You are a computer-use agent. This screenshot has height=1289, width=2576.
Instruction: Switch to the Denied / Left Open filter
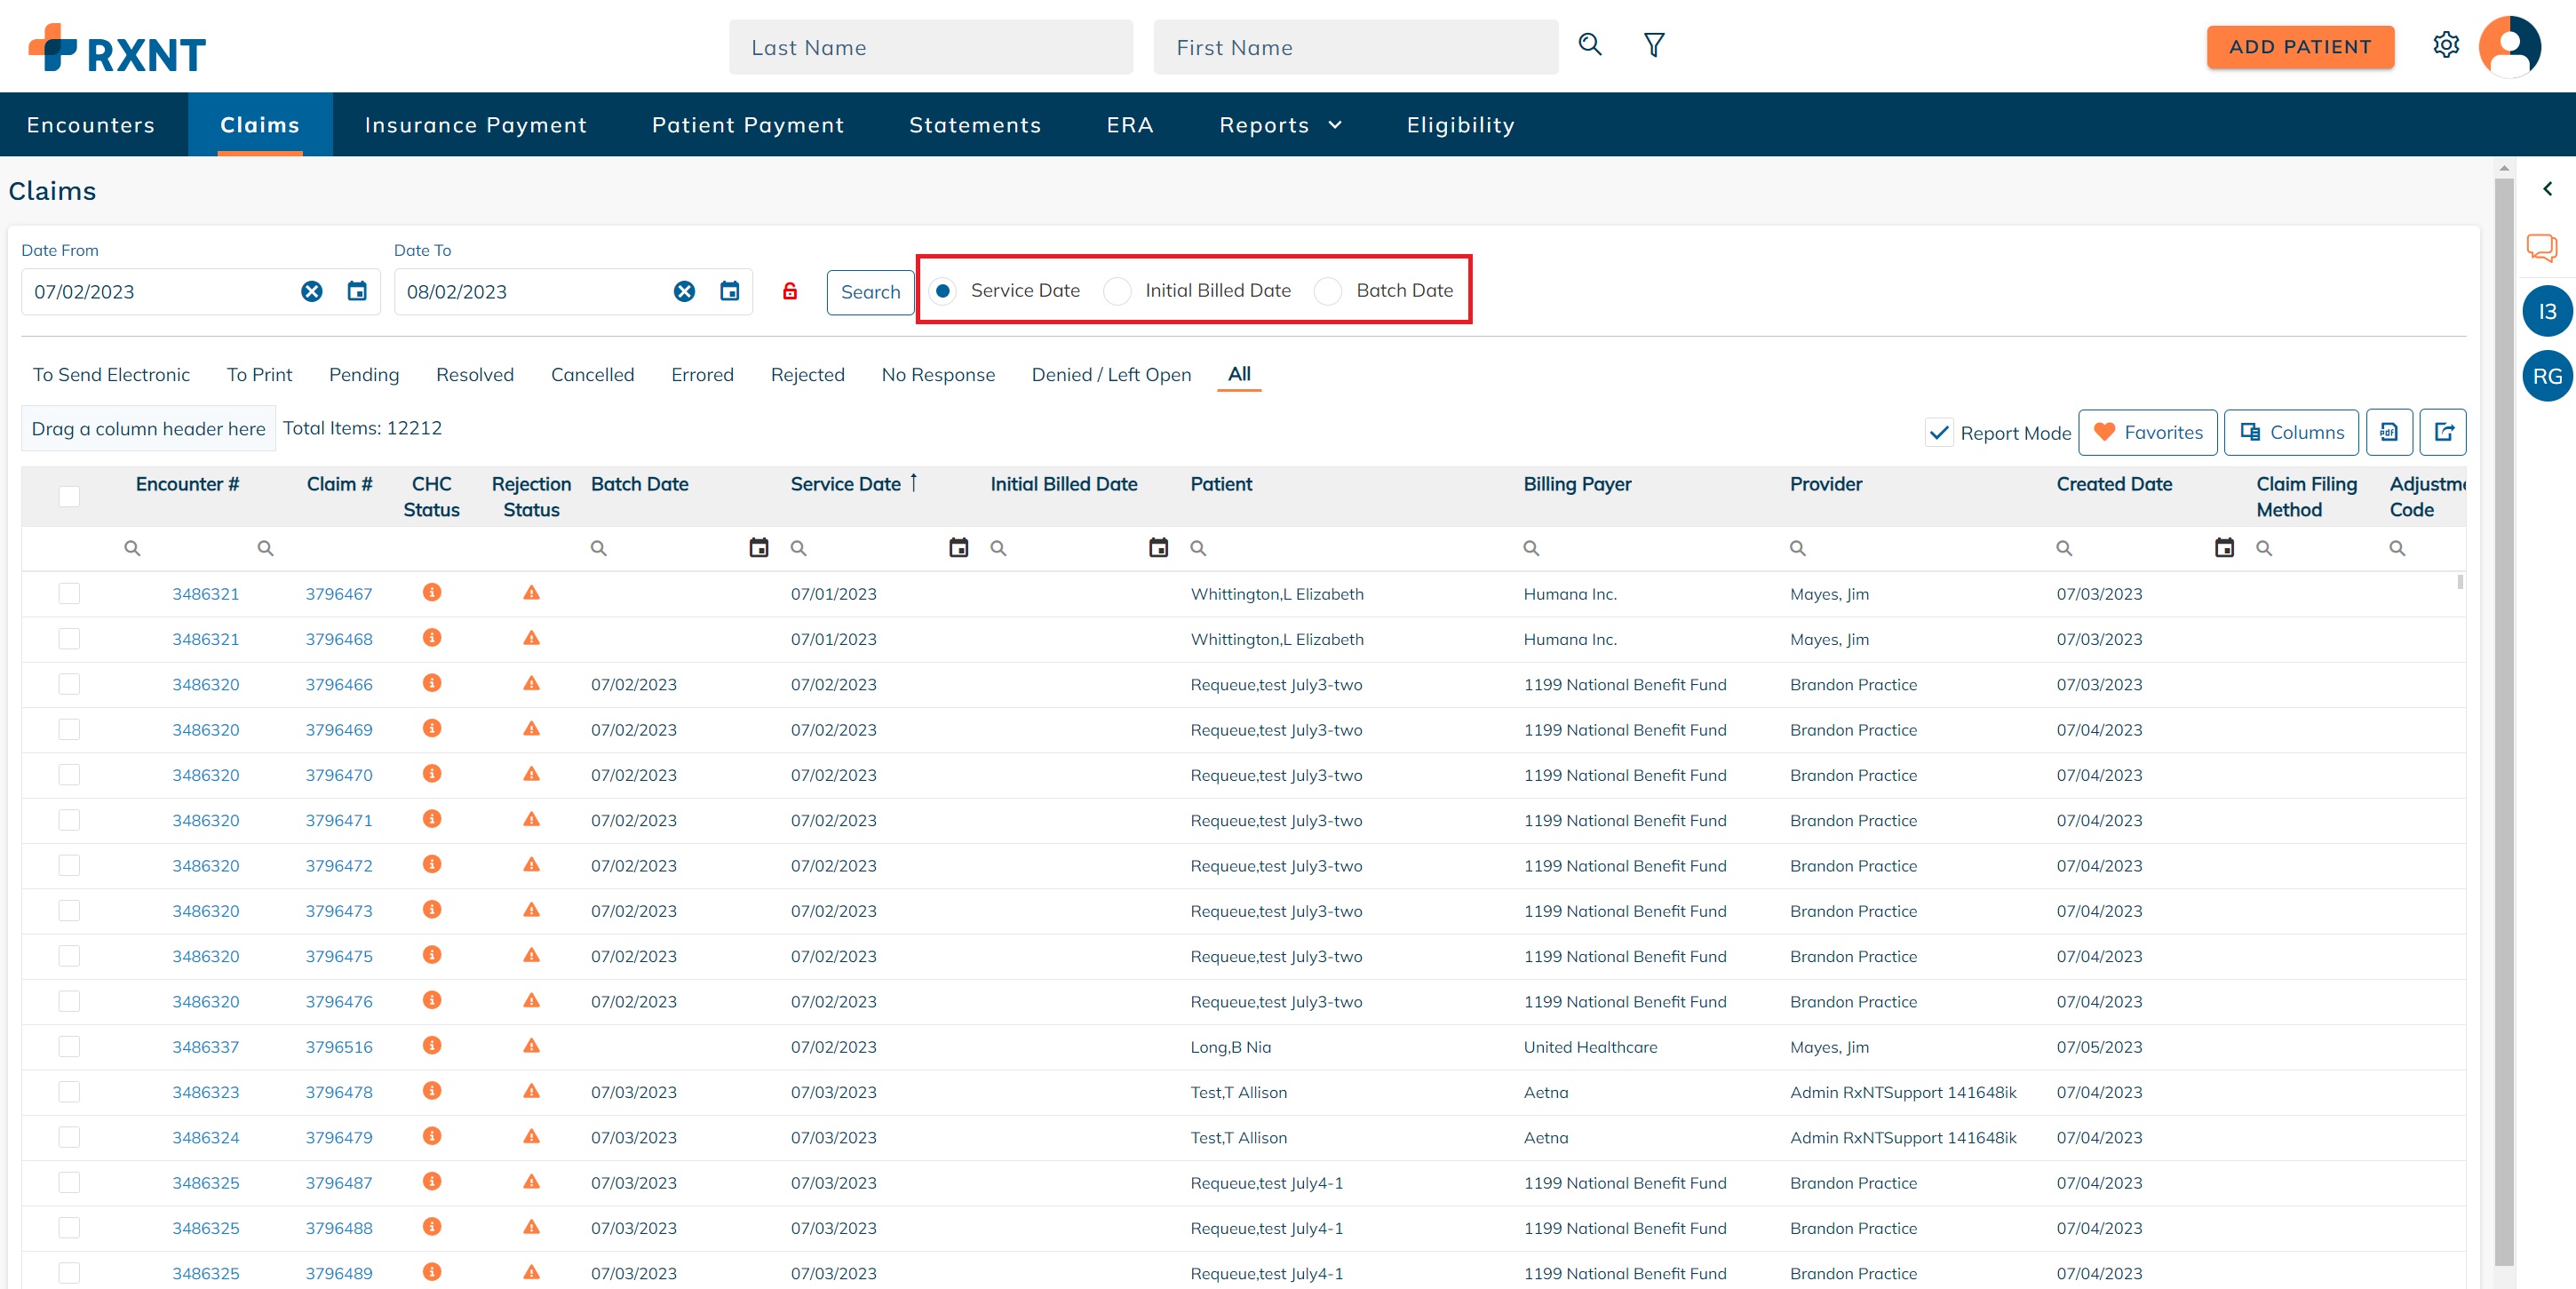click(1111, 375)
